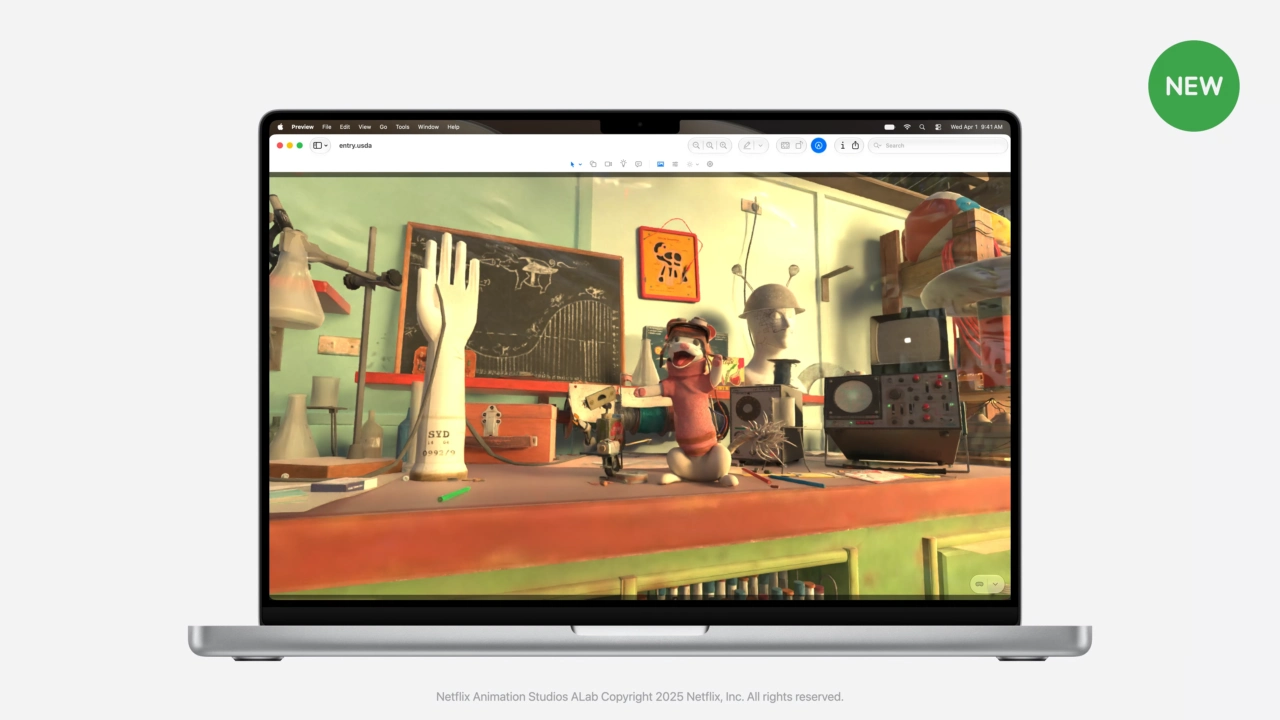1280x720 pixels.
Task: Click the light bulb lighting icon
Action: pos(623,164)
